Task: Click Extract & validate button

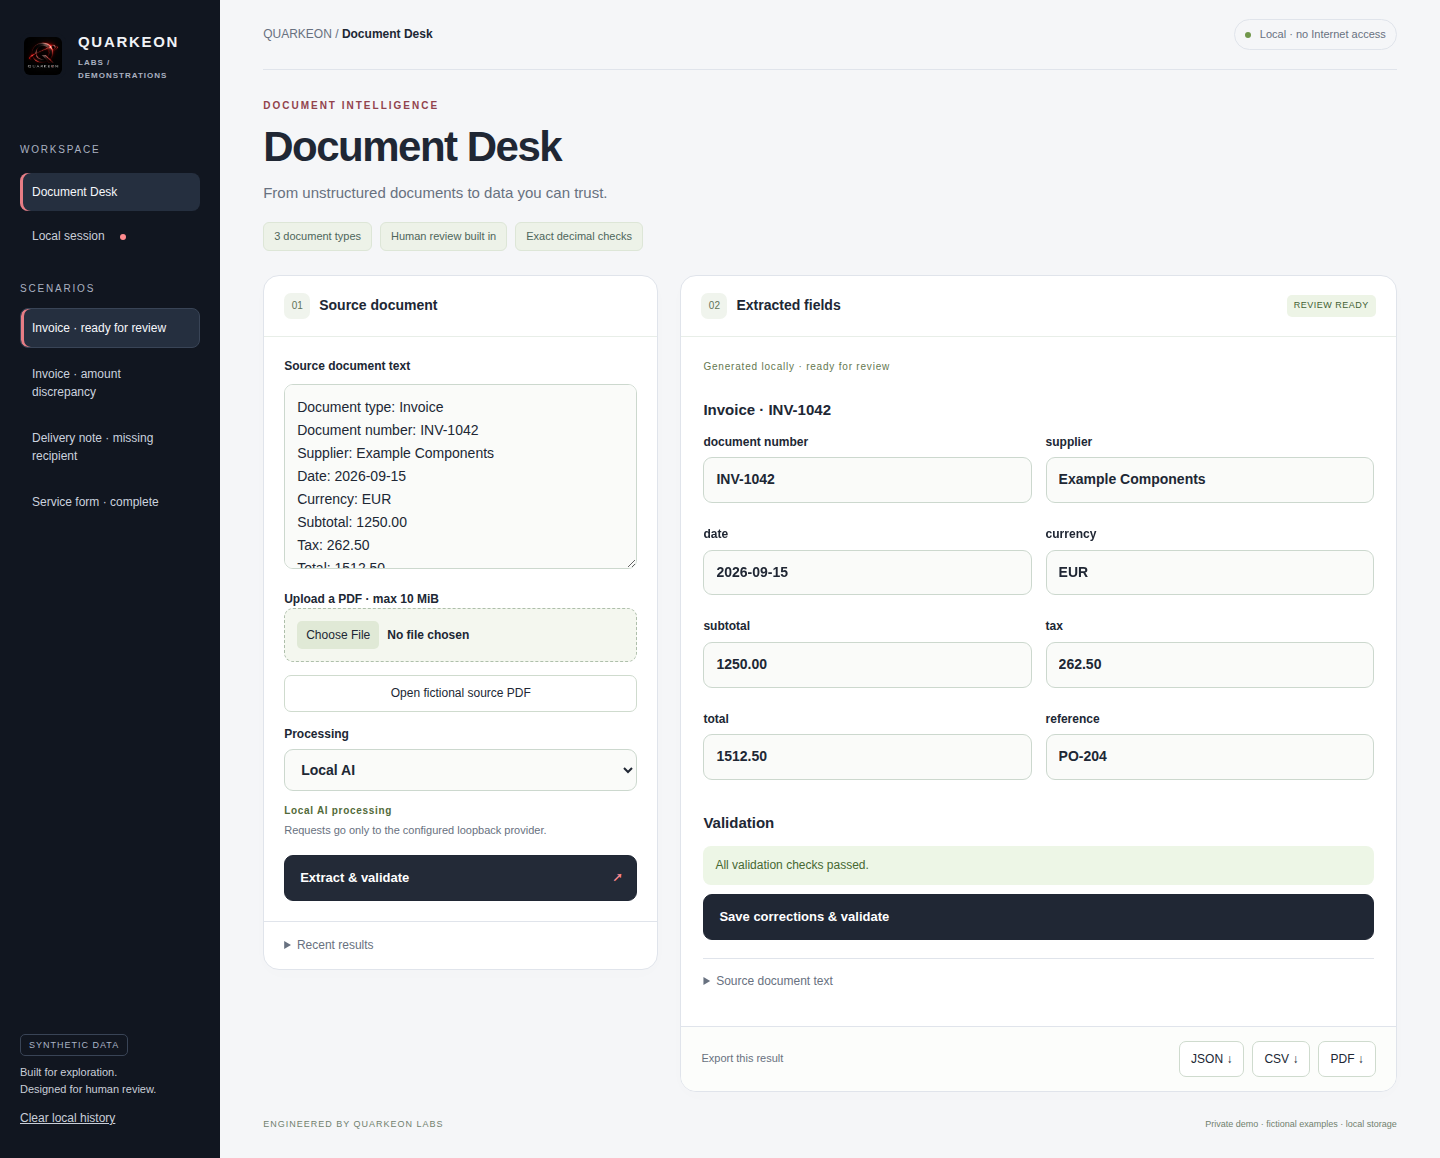Action: pos(460,878)
